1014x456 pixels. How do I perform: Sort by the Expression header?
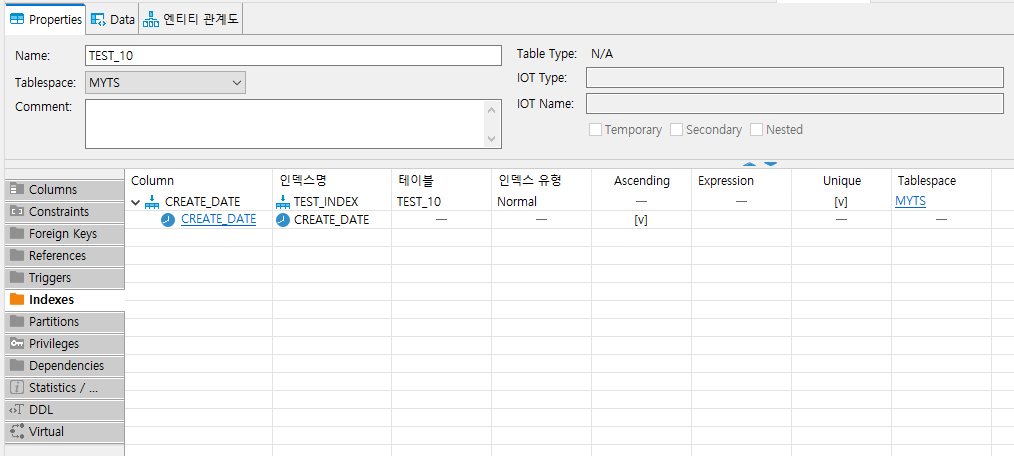[741, 181]
